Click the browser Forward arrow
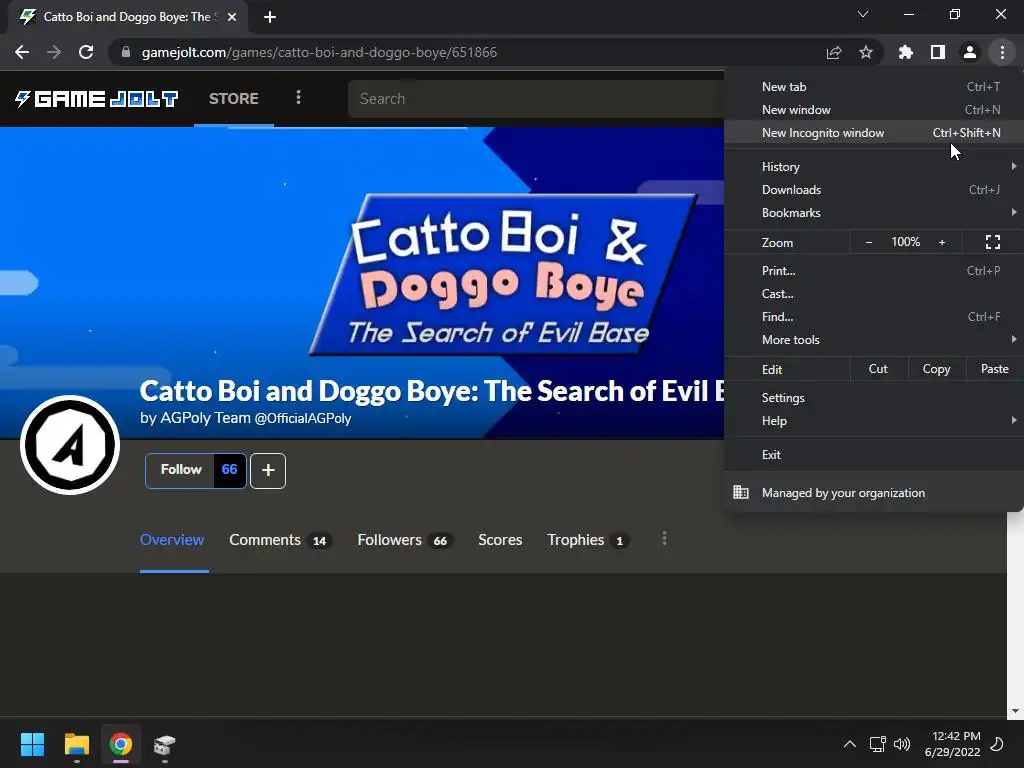Viewport: 1024px width, 768px height. pos(54,52)
